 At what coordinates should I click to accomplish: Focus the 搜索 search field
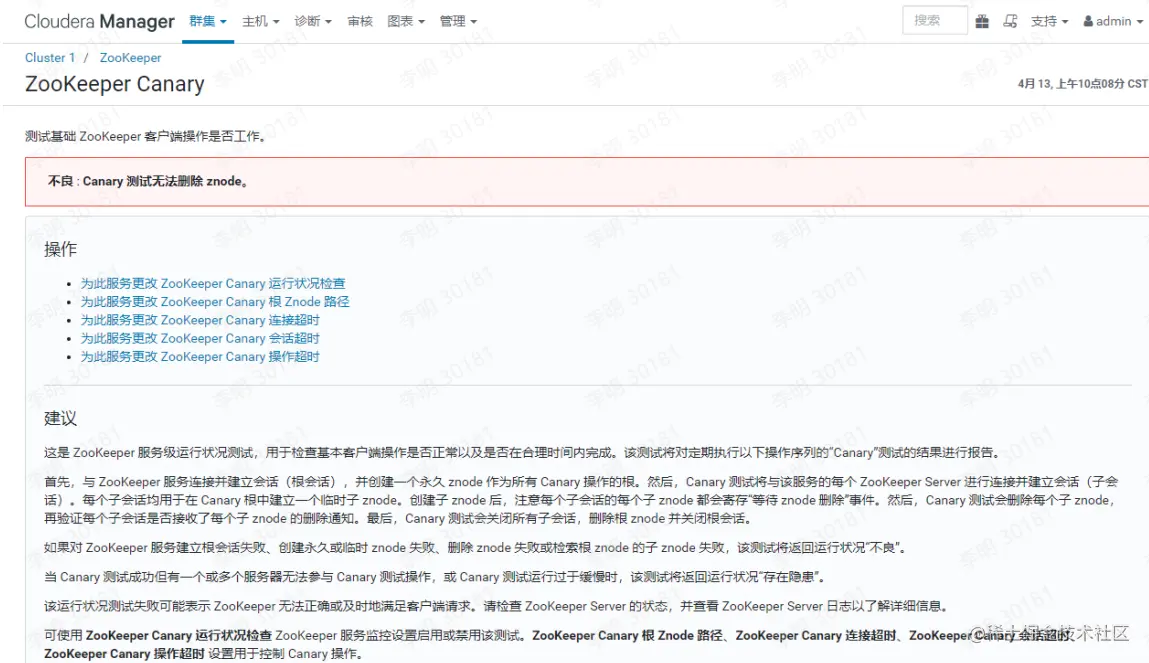click(934, 21)
